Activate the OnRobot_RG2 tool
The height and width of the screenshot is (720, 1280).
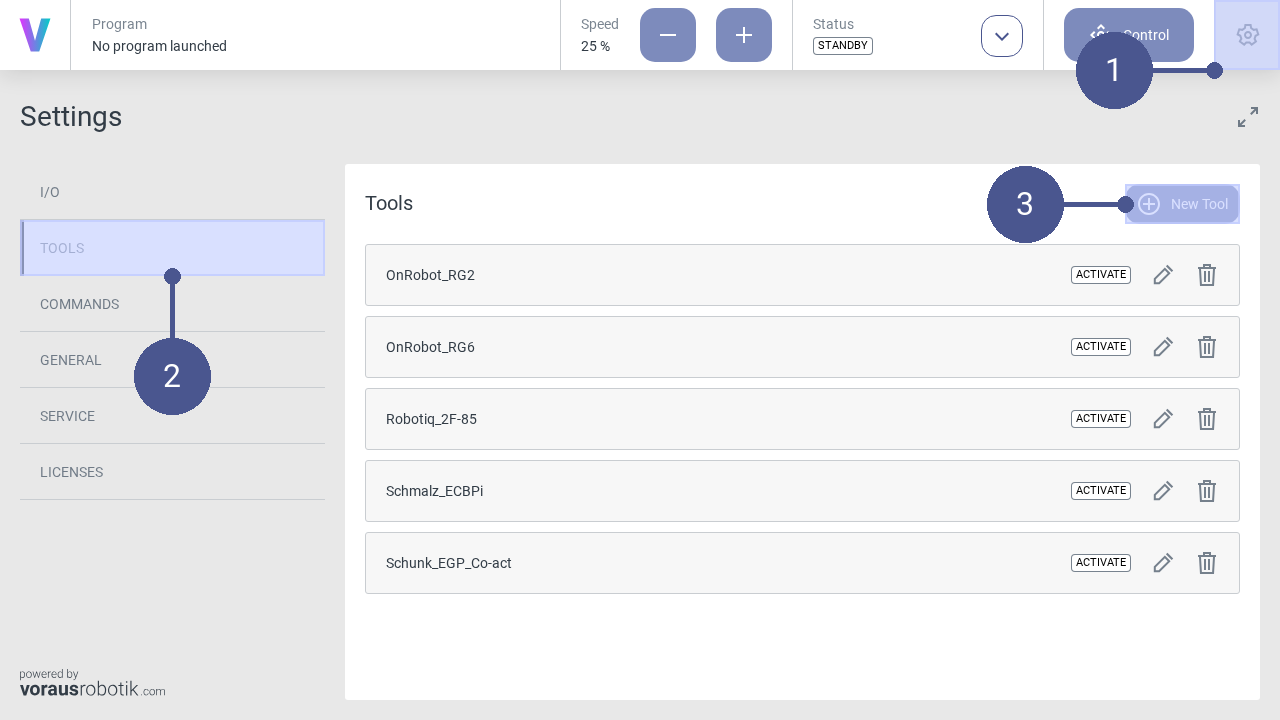click(1100, 275)
